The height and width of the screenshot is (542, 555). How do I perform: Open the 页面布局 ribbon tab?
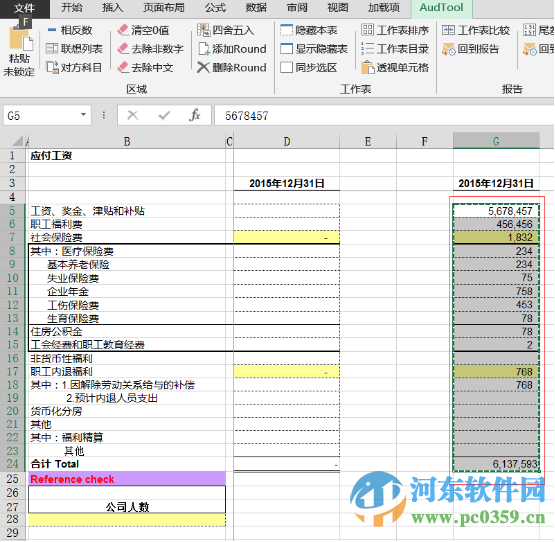pyautogui.click(x=164, y=7)
